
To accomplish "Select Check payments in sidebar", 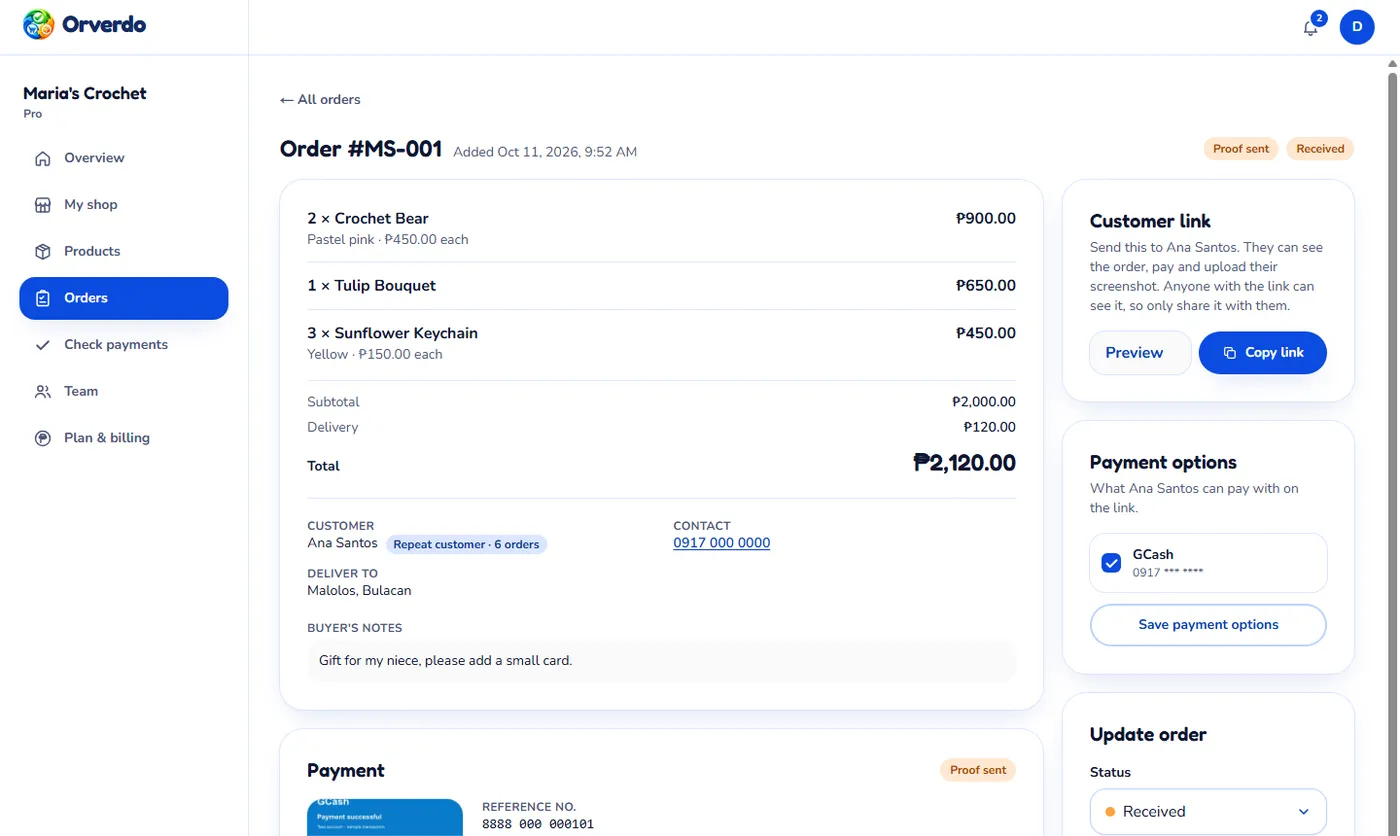I will (124, 345).
